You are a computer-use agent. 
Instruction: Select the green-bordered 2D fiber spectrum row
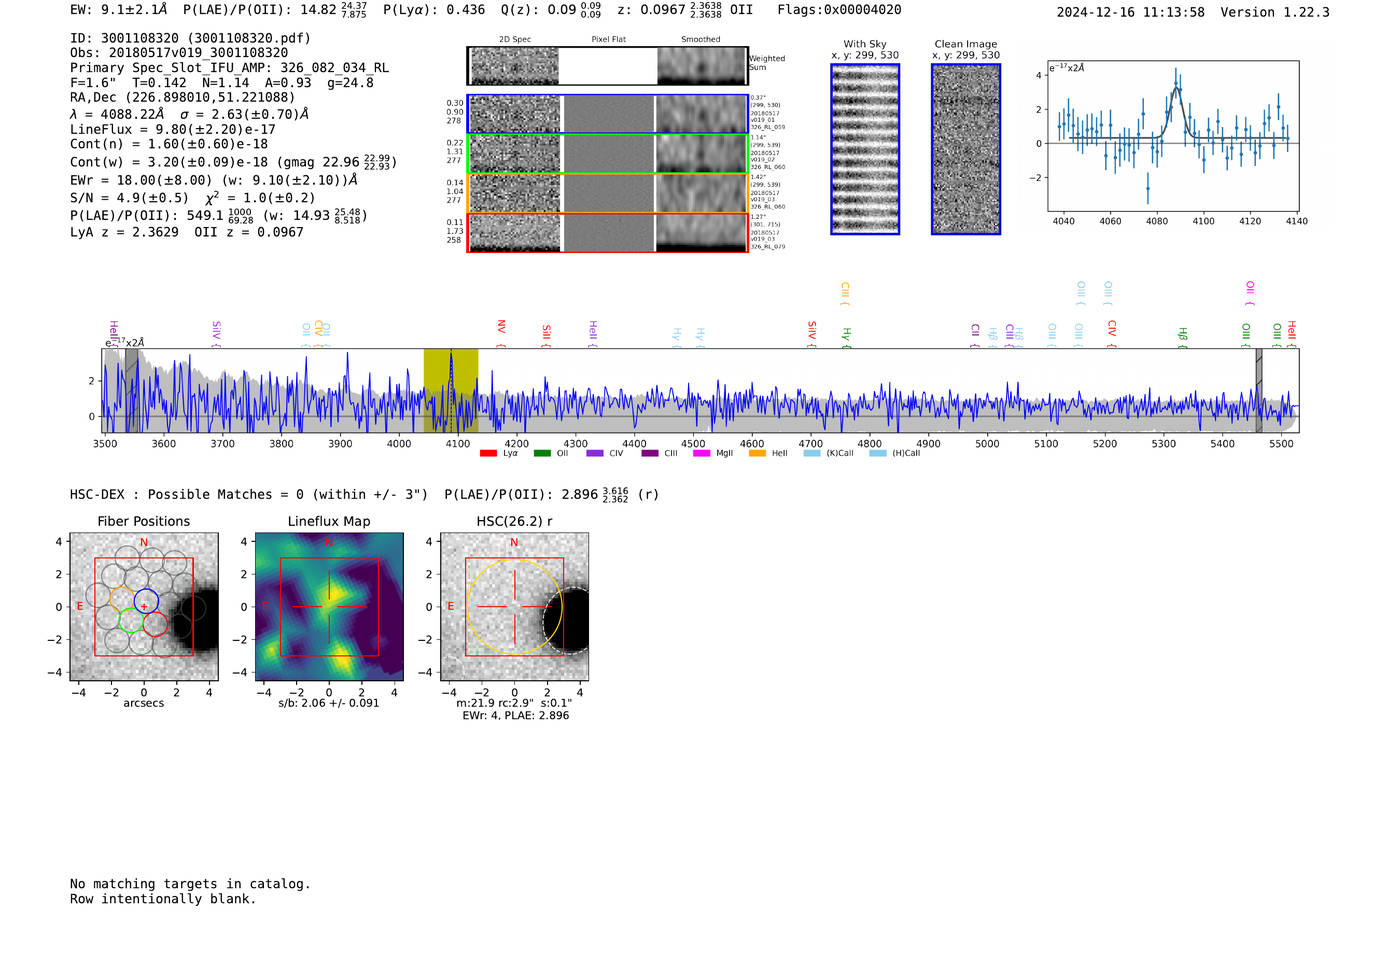click(x=608, y=154)
